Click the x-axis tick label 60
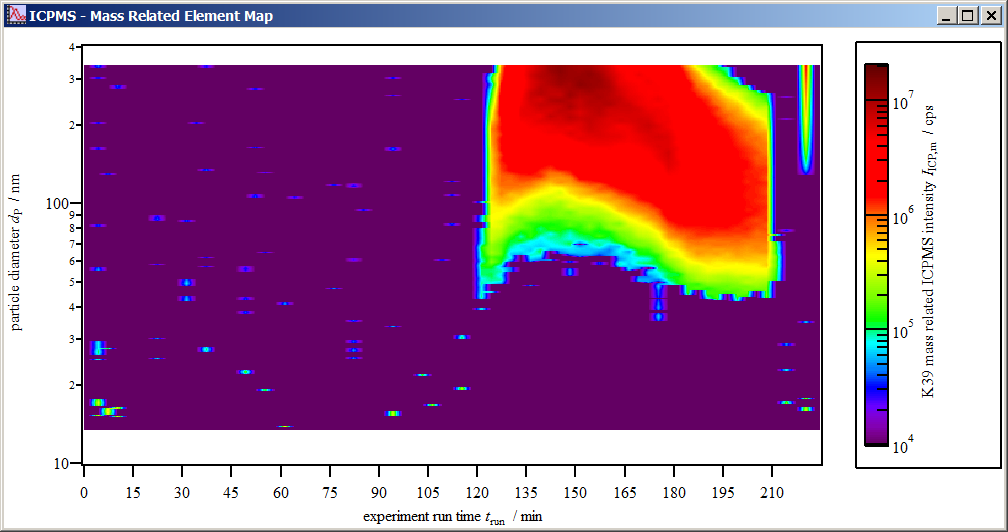Viewport: 1008px width, 532px height. click(x=280, y=493)
